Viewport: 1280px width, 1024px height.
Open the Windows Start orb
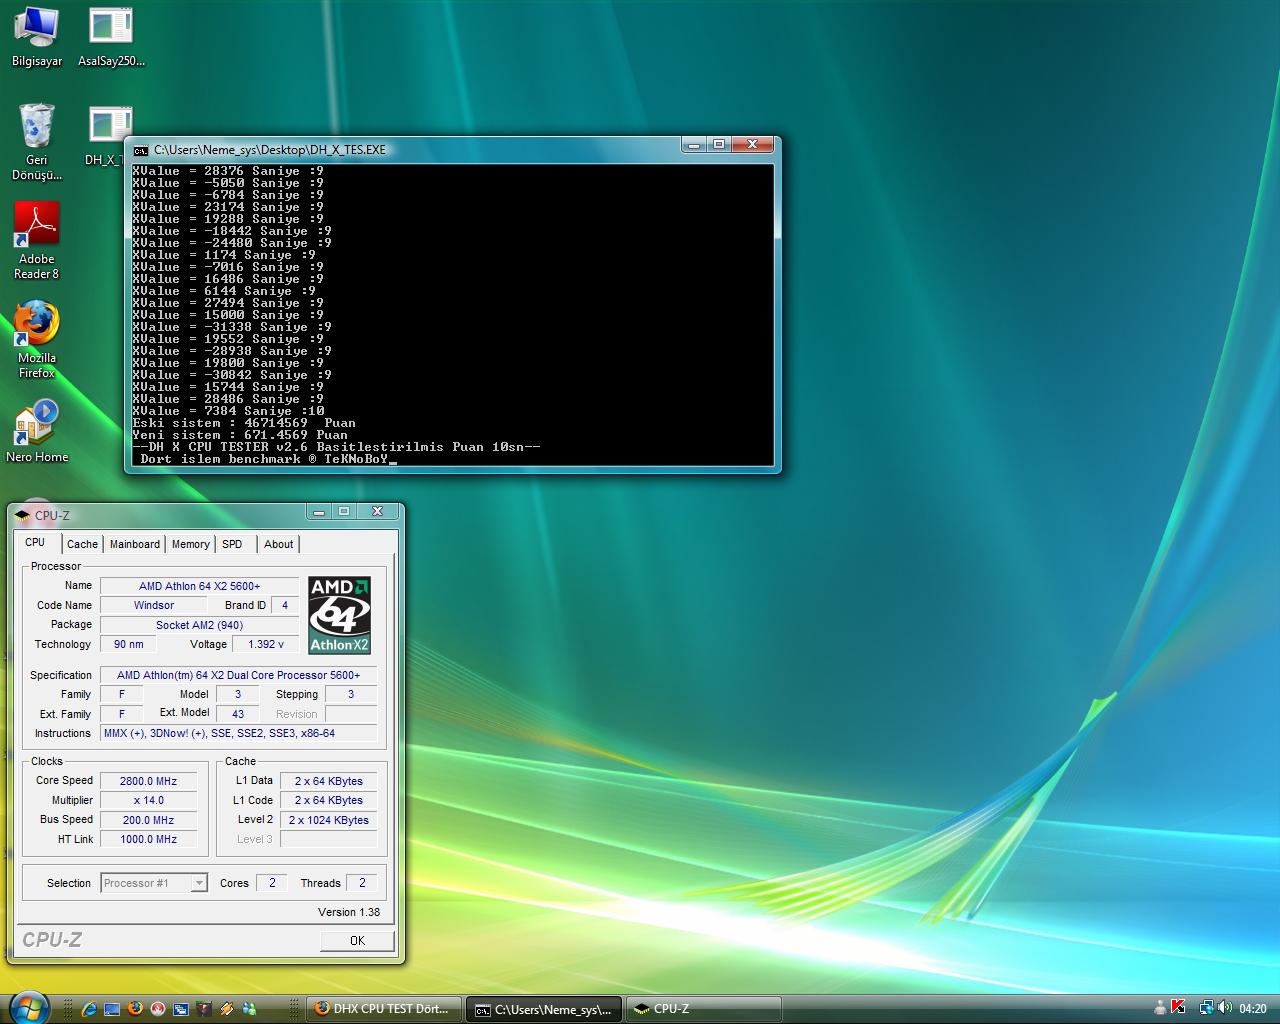(x=29, y=1008)
